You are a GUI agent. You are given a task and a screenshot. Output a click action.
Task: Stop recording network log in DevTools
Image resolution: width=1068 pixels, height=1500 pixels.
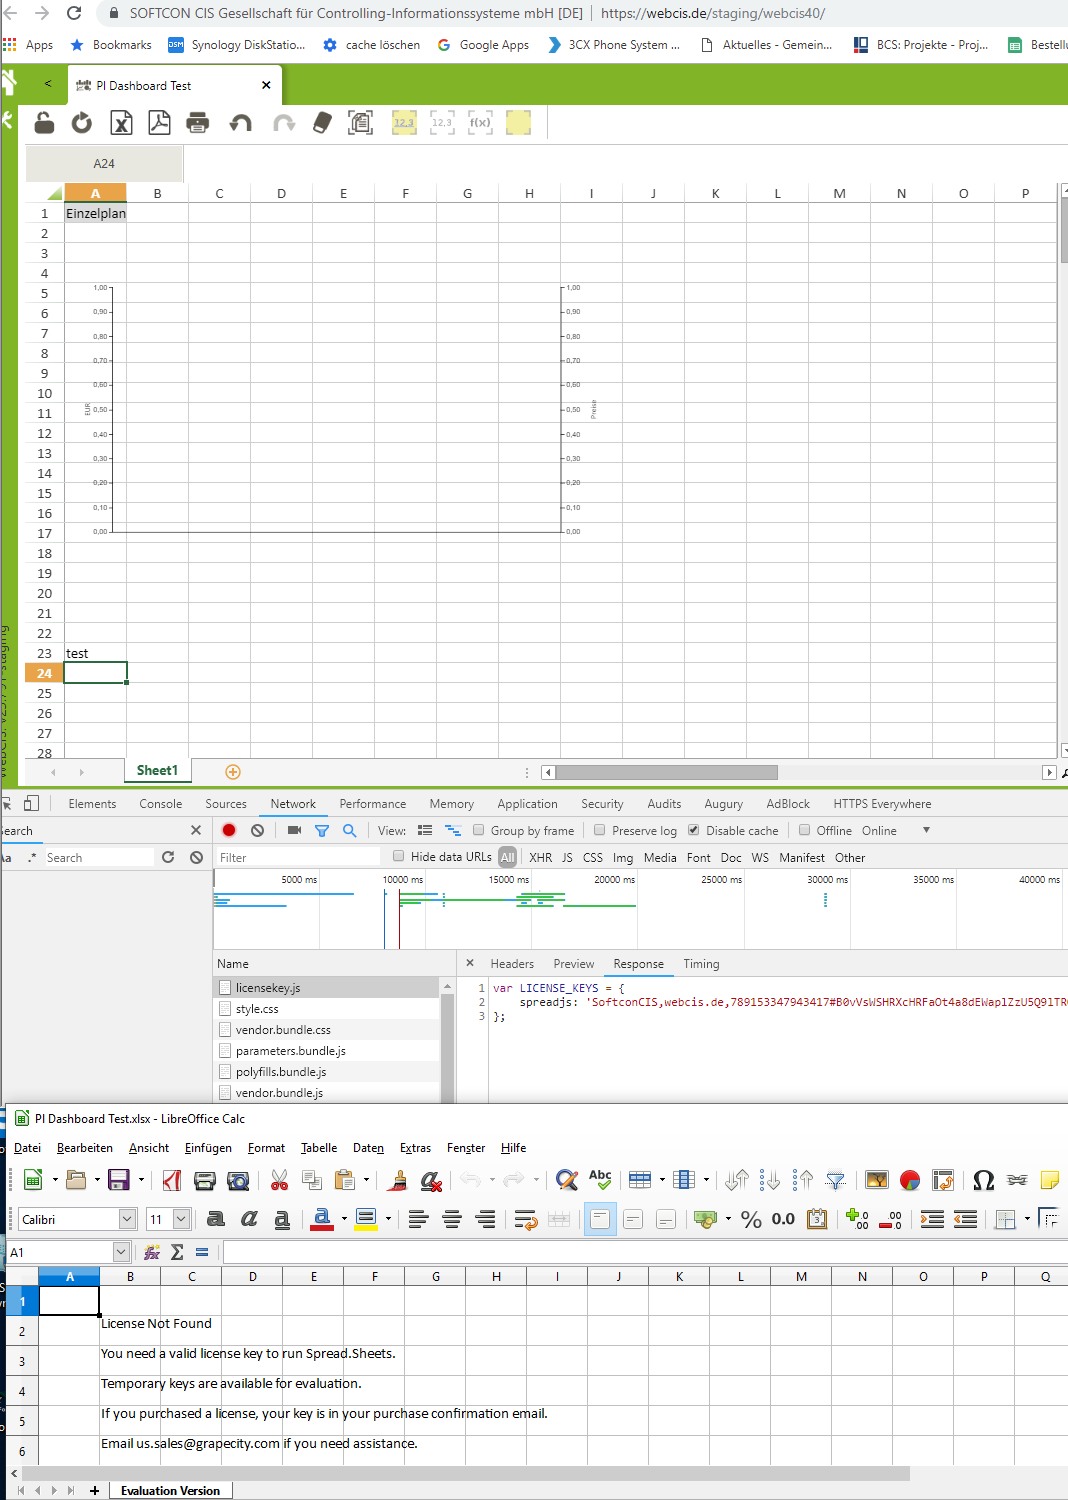pyautogui.click(x=229, y=830)
